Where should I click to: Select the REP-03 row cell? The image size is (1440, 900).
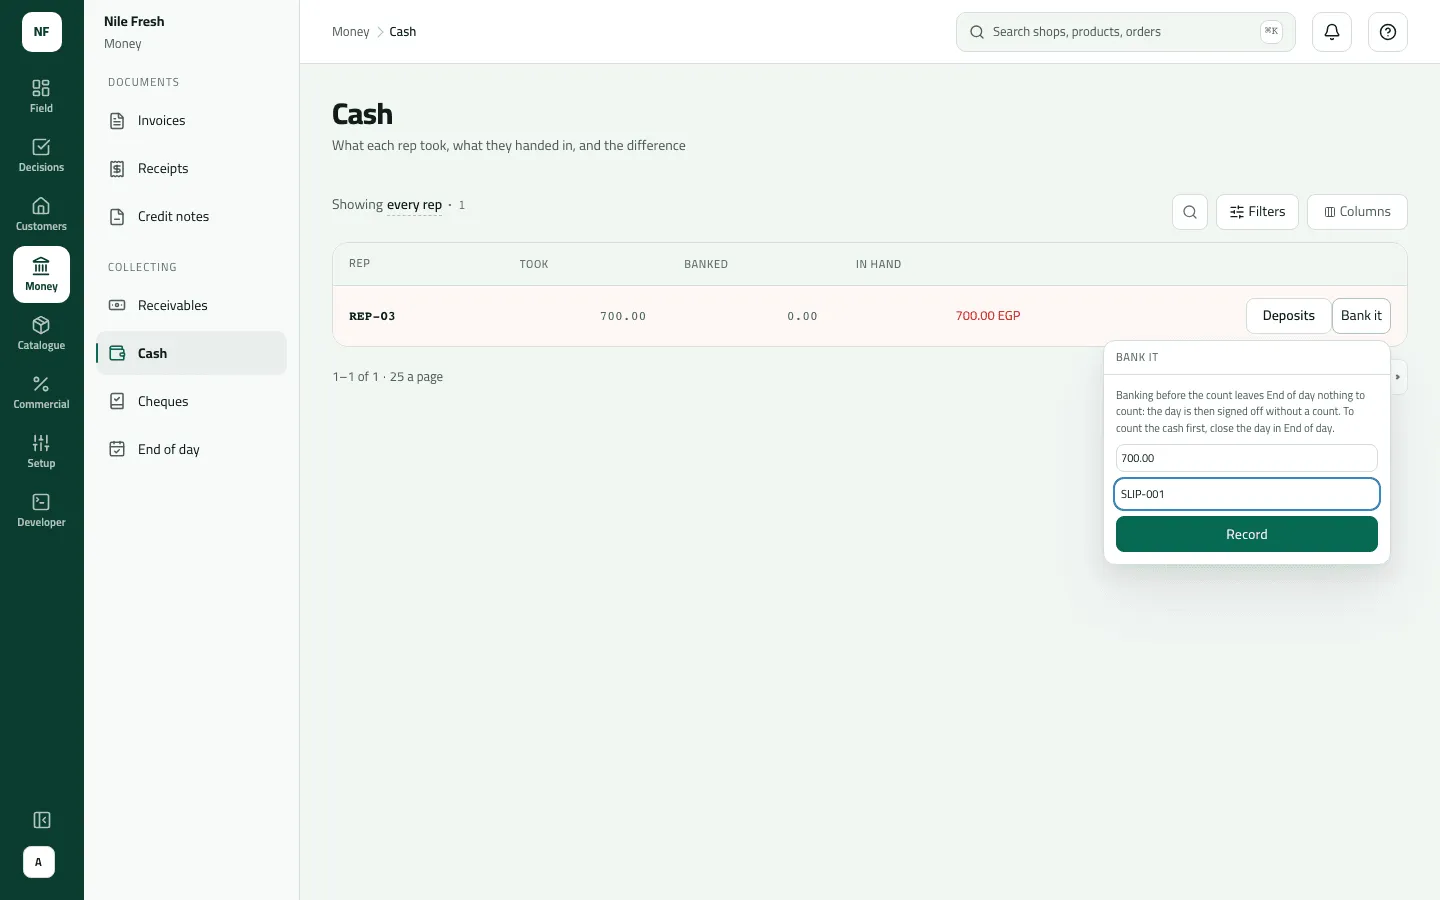point(372,316)
